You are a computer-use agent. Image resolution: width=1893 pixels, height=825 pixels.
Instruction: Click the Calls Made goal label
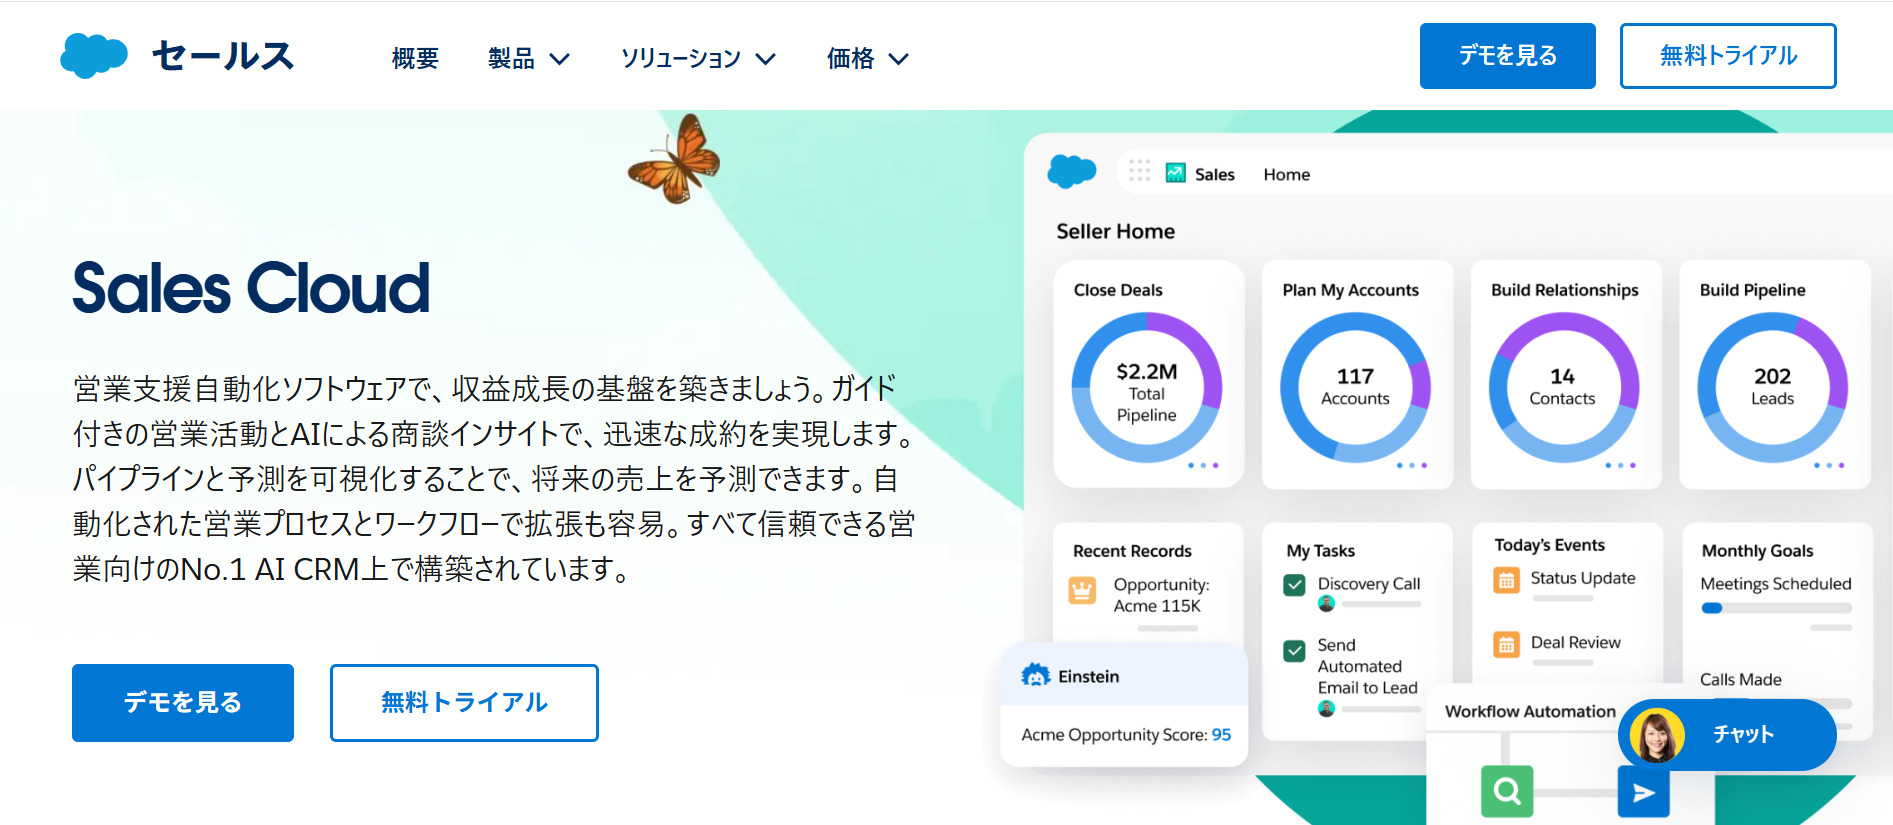pos(1741,680)
